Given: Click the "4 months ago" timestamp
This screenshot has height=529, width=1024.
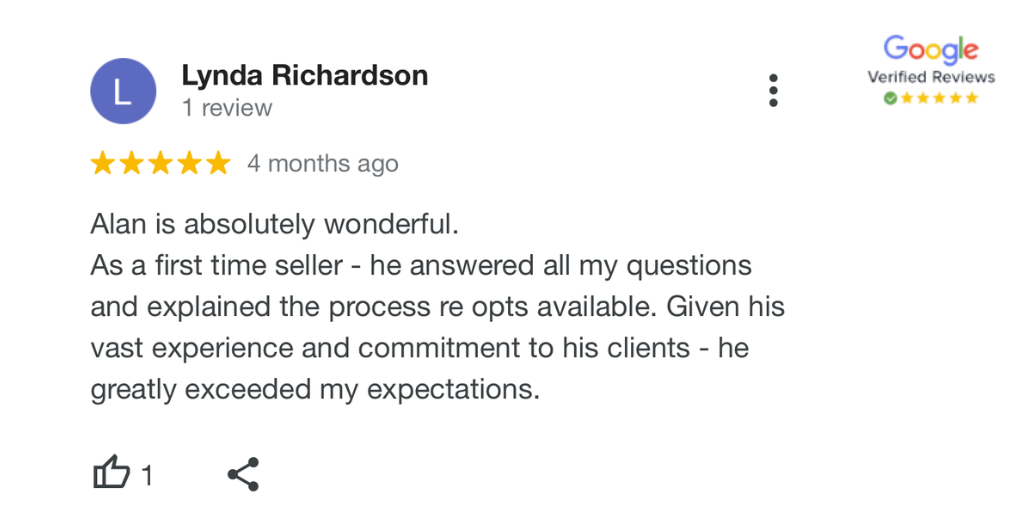Looking at the screenshot, I should point(323,164).
